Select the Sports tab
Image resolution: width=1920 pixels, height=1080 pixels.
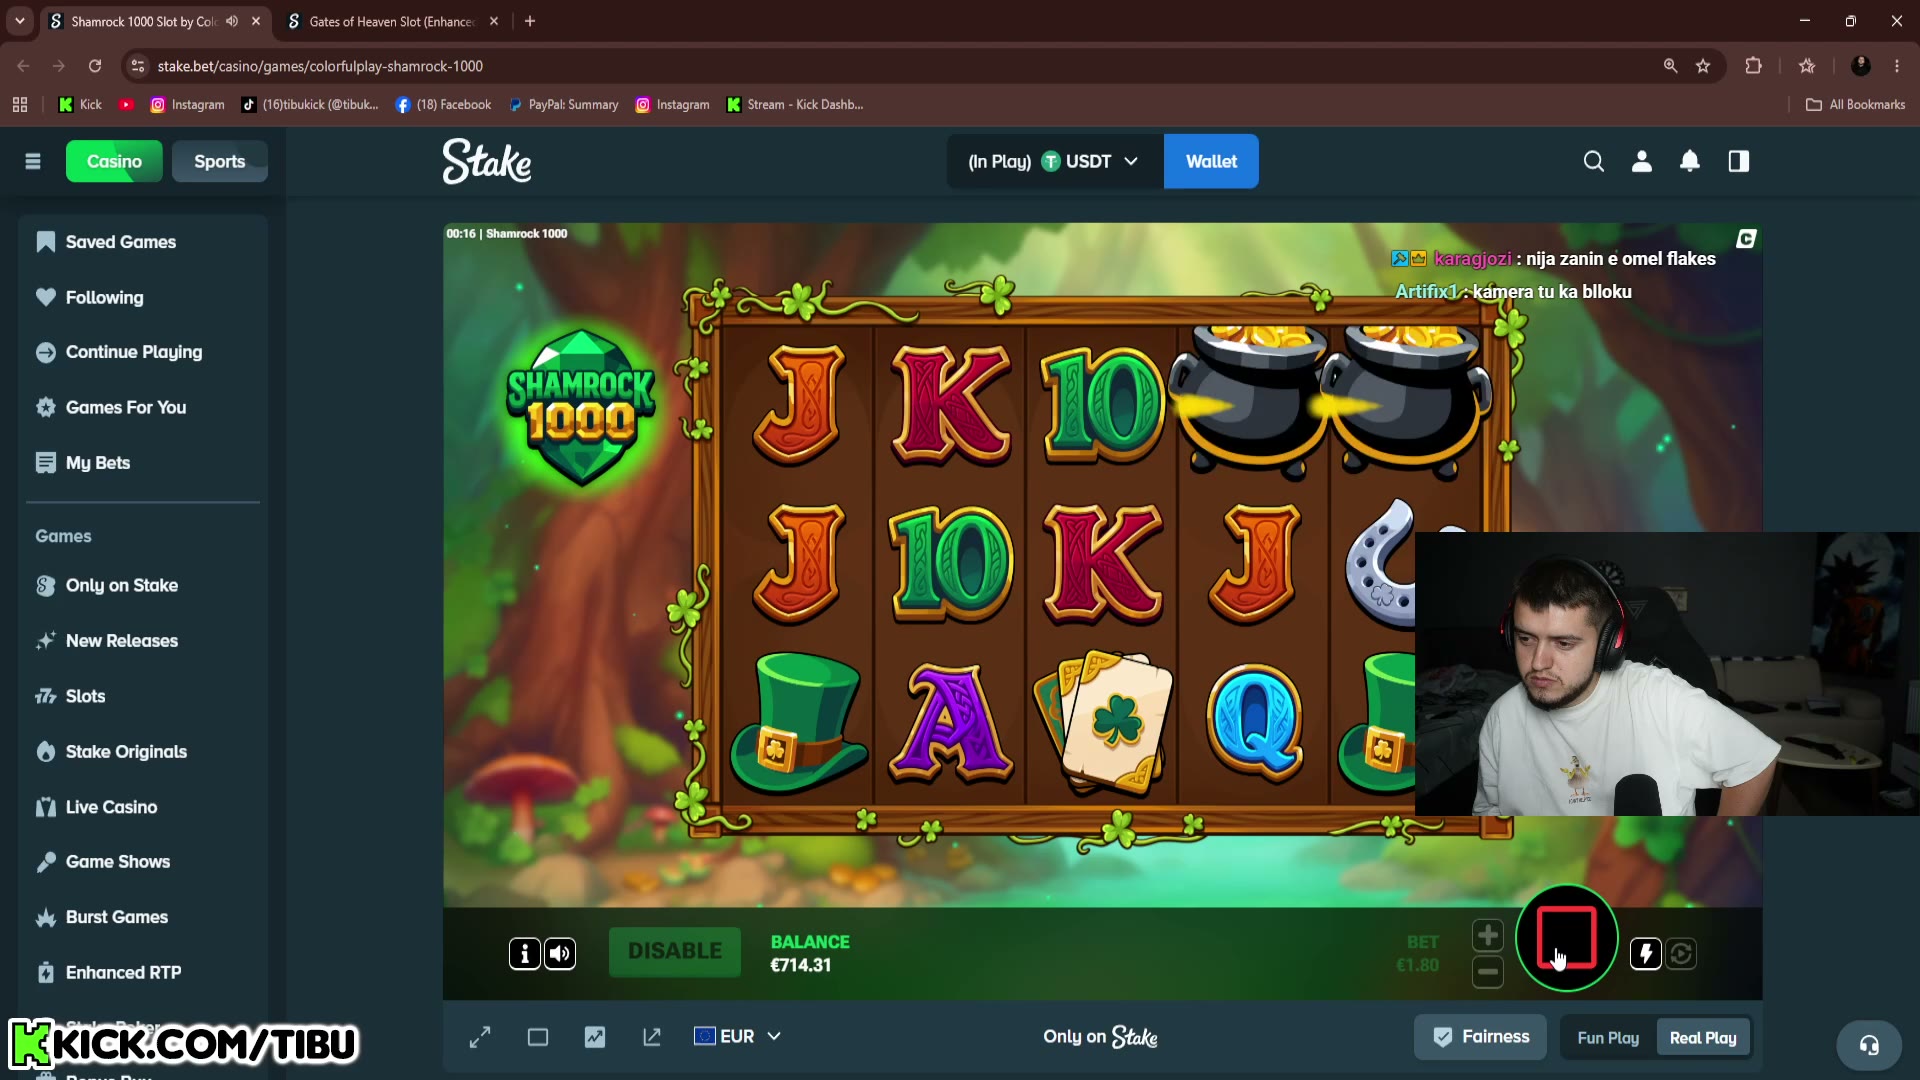(220, 161)
